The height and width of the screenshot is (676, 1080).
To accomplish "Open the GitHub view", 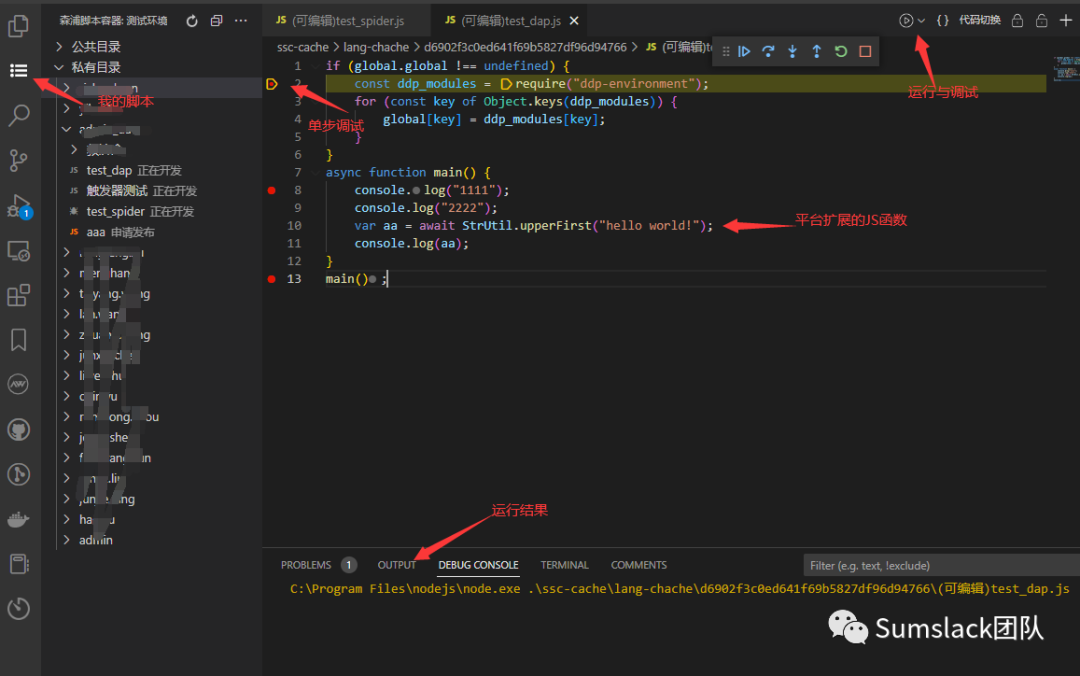I will (19, 429).
